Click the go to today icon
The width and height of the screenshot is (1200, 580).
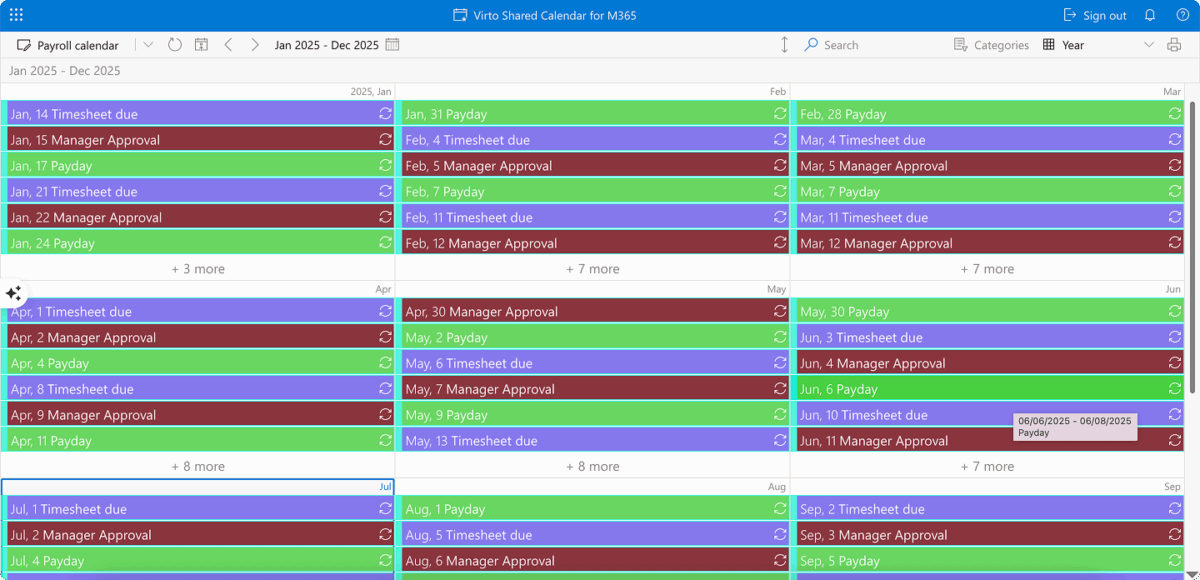tap(201, 45)
